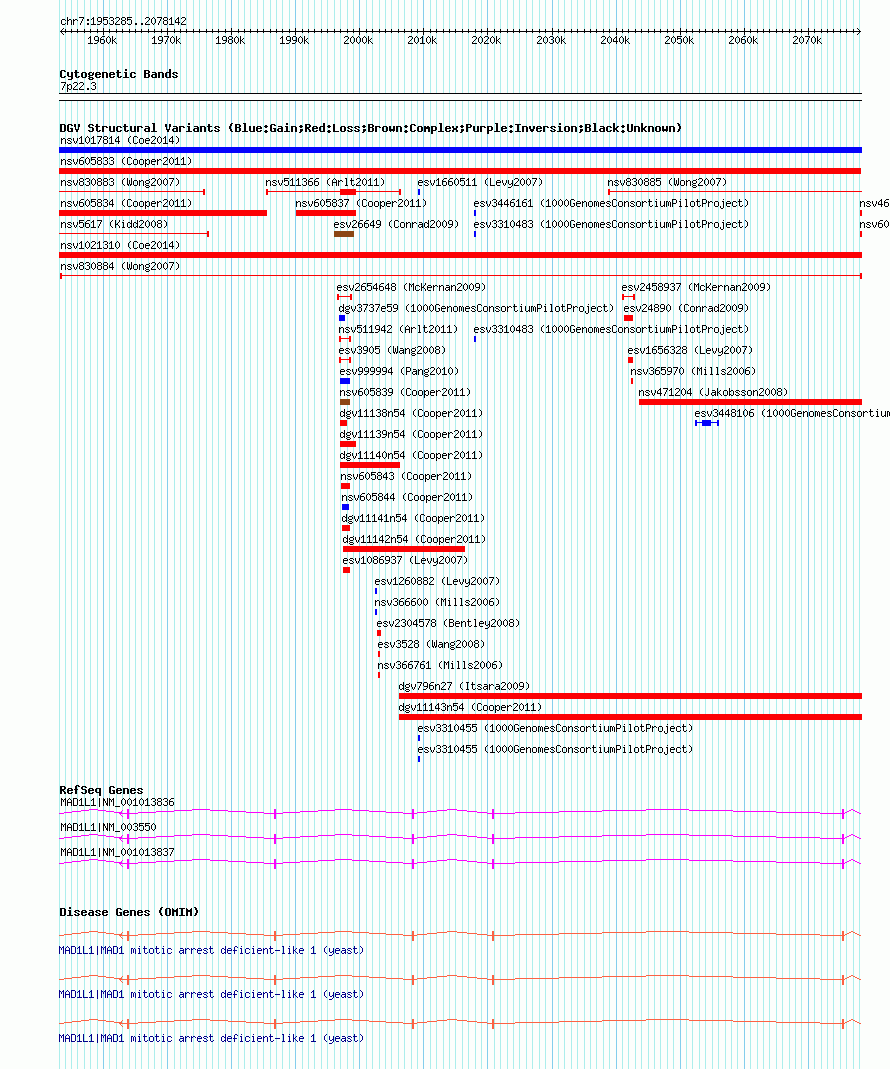890x1069 pixels.
Task: Select nsv830885 (Wong2007) variant label
Action: point(667,183)
